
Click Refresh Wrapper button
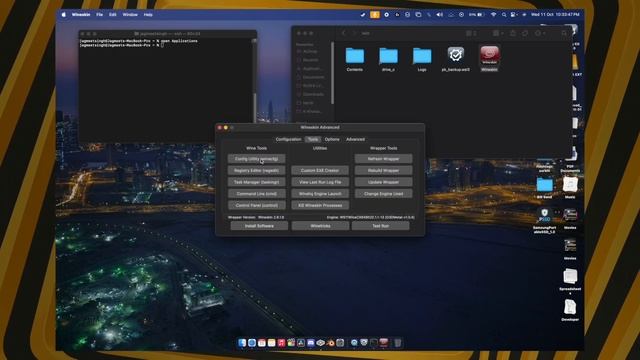pyautogui.click(x=383, y=159)
